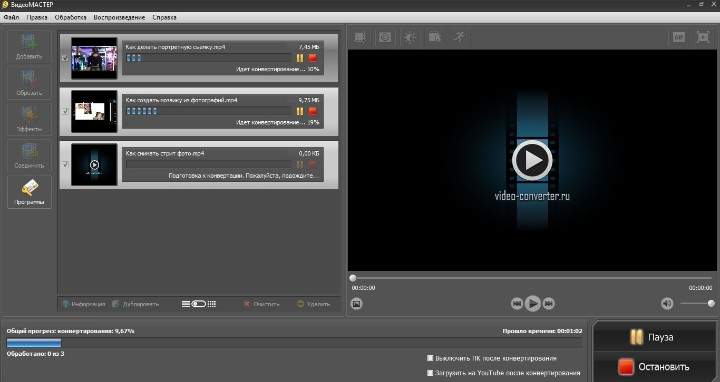Click the Пауза button
Screen dimensions: 720x382
click(x=654, y=337)
